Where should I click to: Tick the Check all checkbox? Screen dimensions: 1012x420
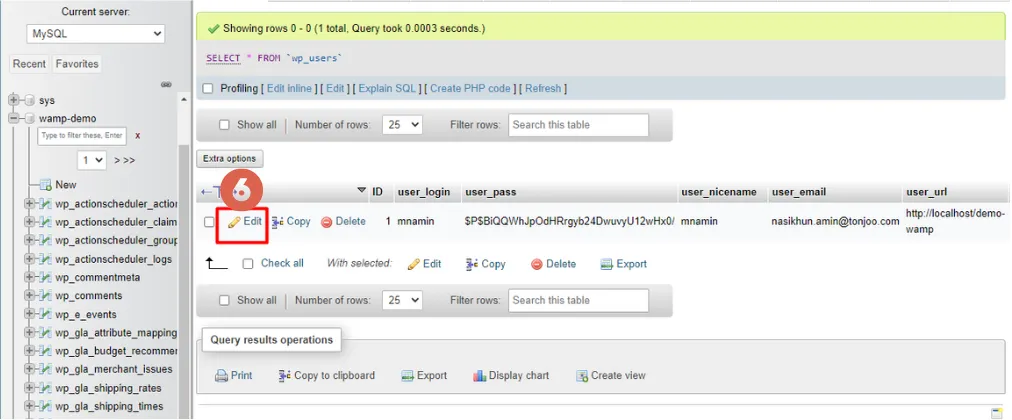click(x=248, y=264)
